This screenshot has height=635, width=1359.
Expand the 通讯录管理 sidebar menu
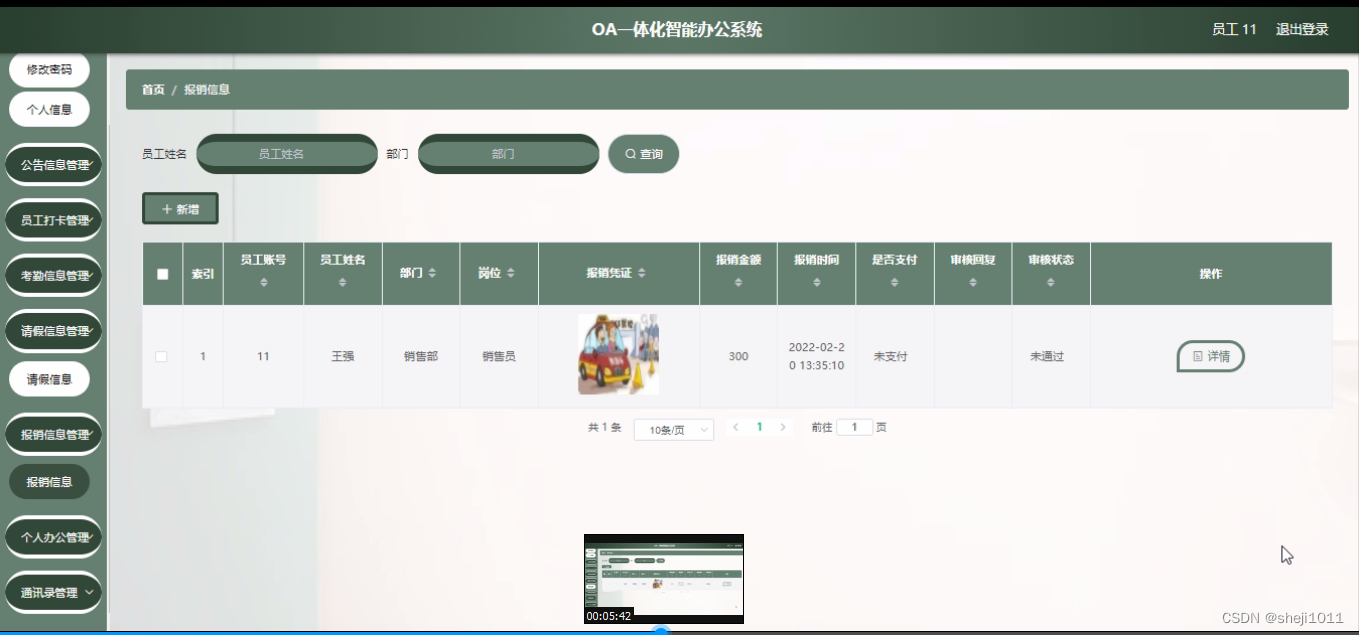point(53,591)
